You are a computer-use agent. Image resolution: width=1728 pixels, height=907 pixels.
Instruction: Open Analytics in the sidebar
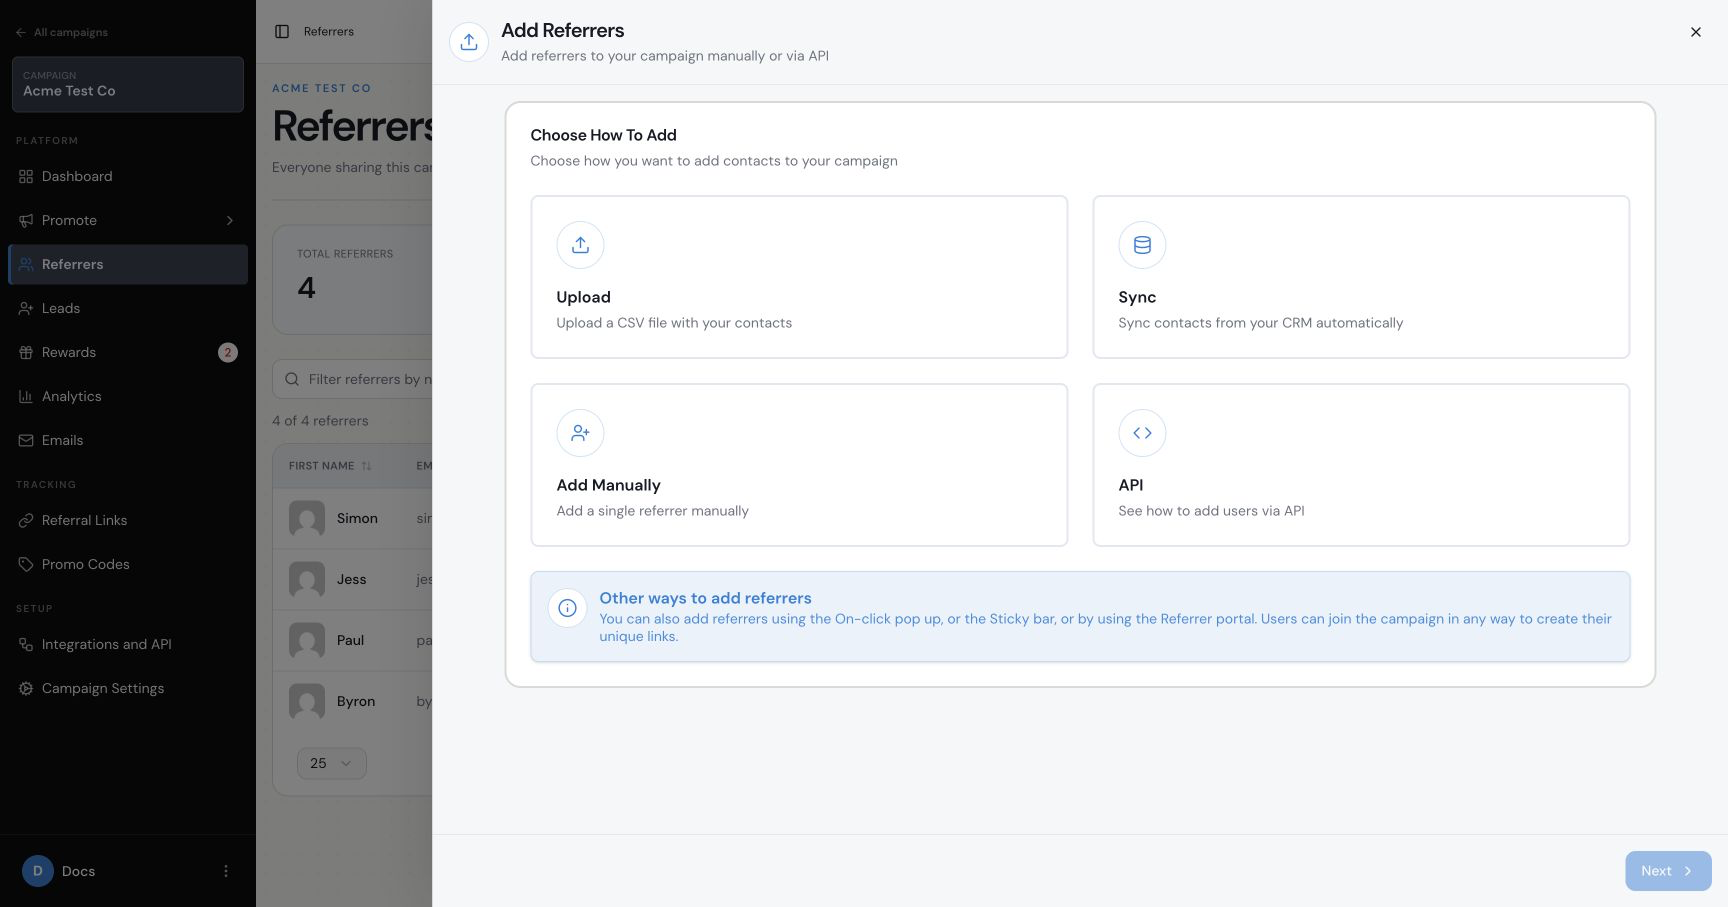click(x=128, y=396)
